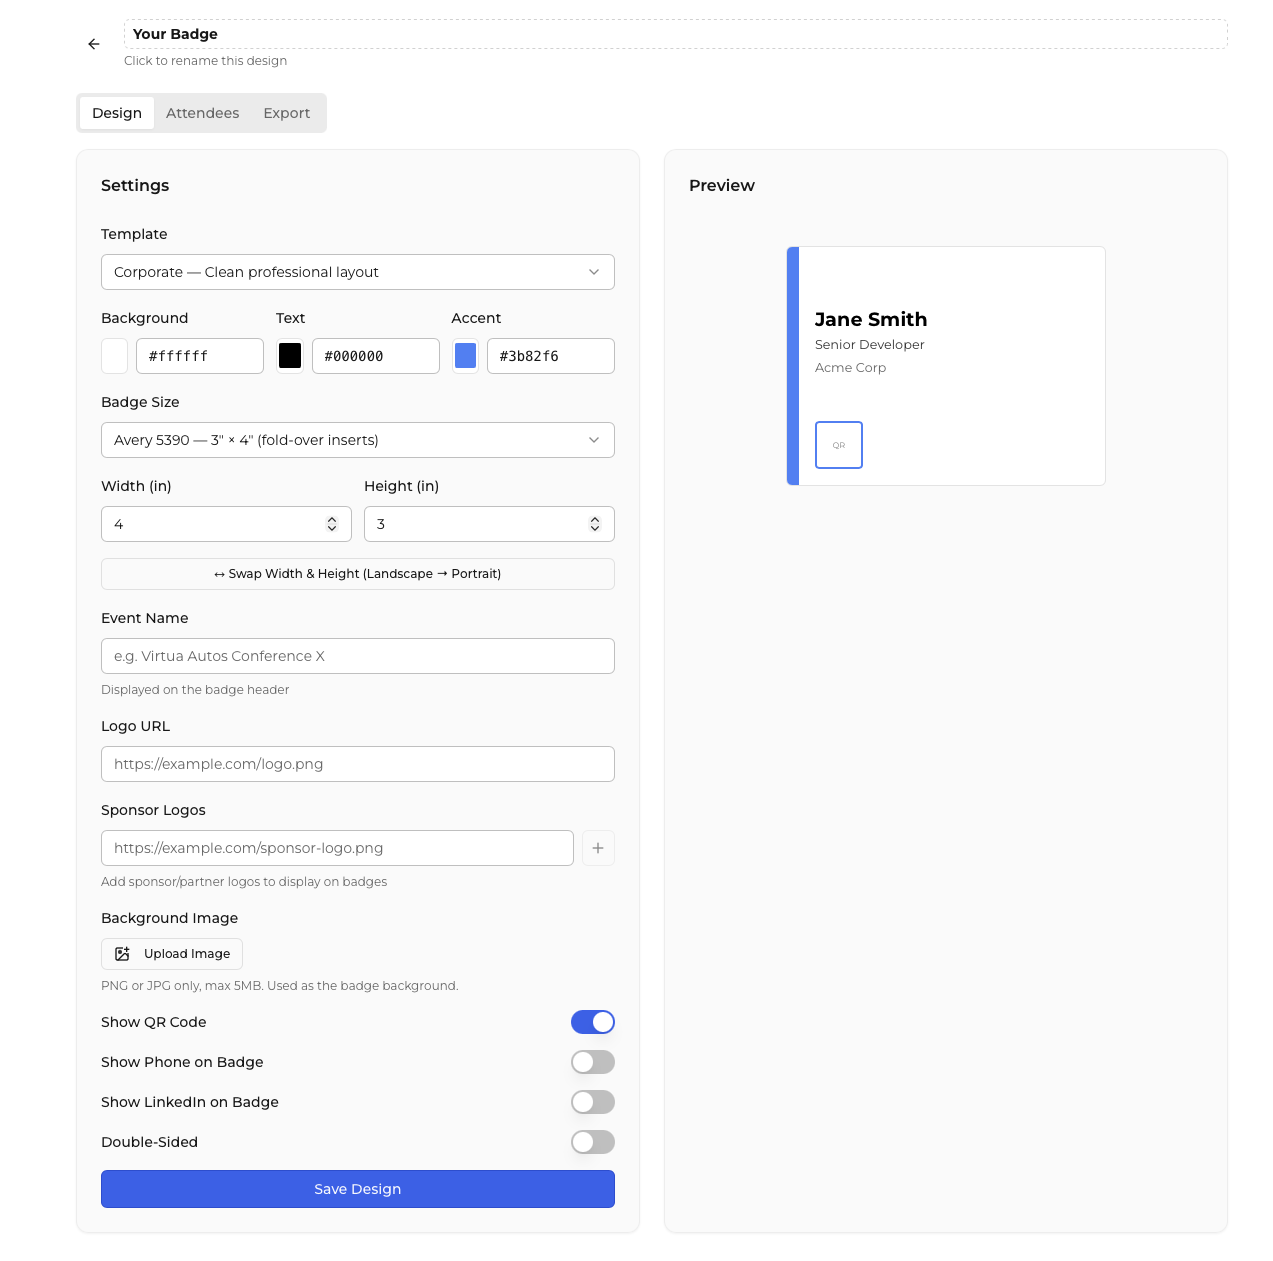
Task: Open the Badge Size dropdown
Action: 358,440
